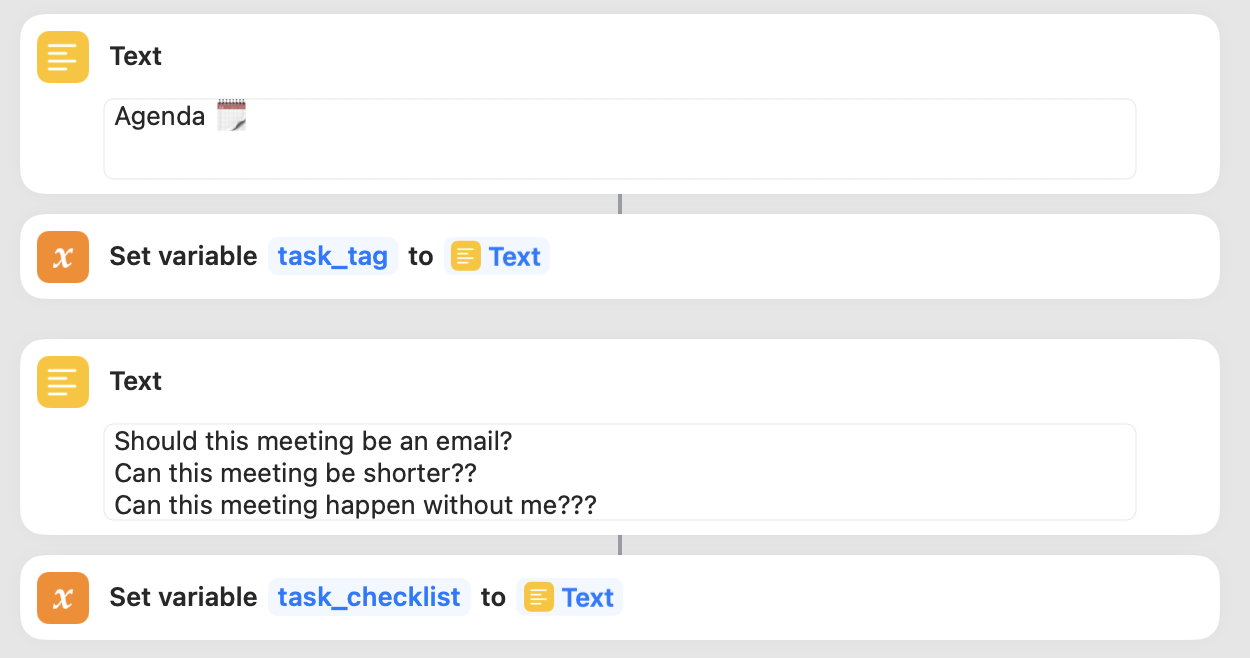Click the connector between Text and Set variable
Viewport: 1250px width, 658px height.
[x=620, y=203]
